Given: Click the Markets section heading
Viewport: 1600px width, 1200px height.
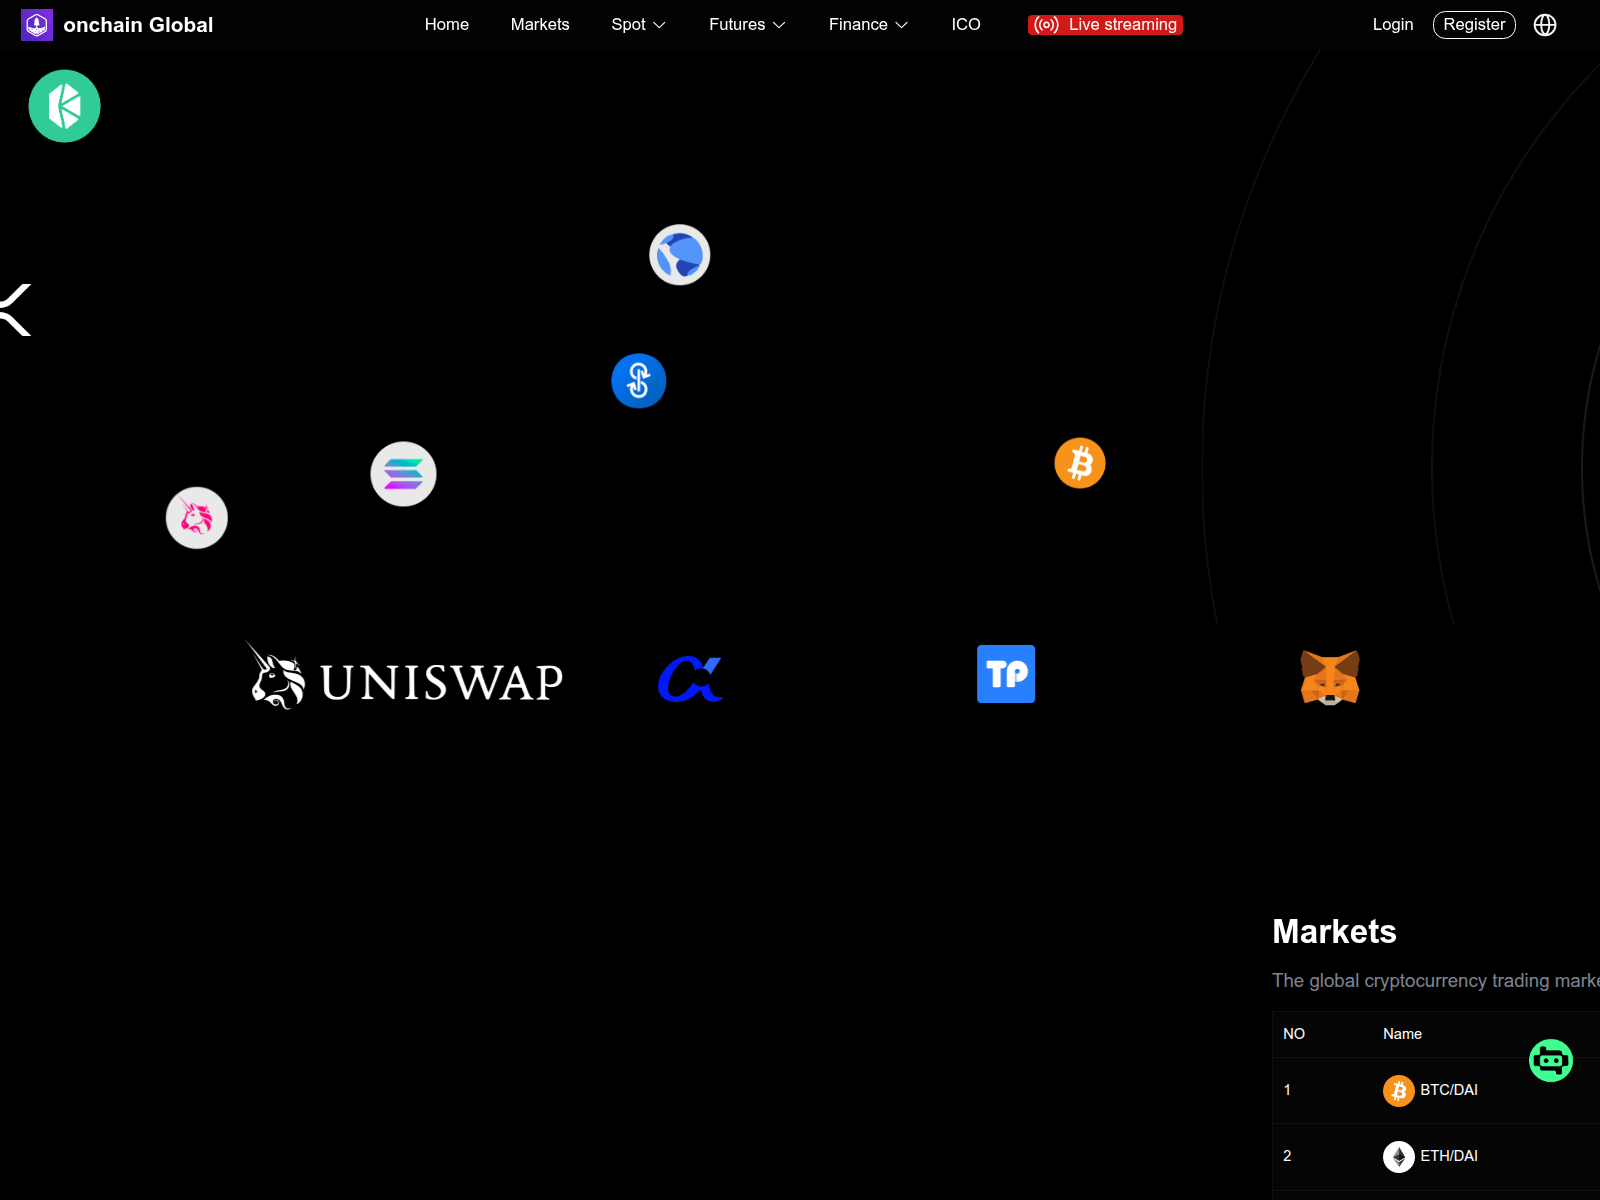Looking at the screenshot, I should tap(1334, 932).
